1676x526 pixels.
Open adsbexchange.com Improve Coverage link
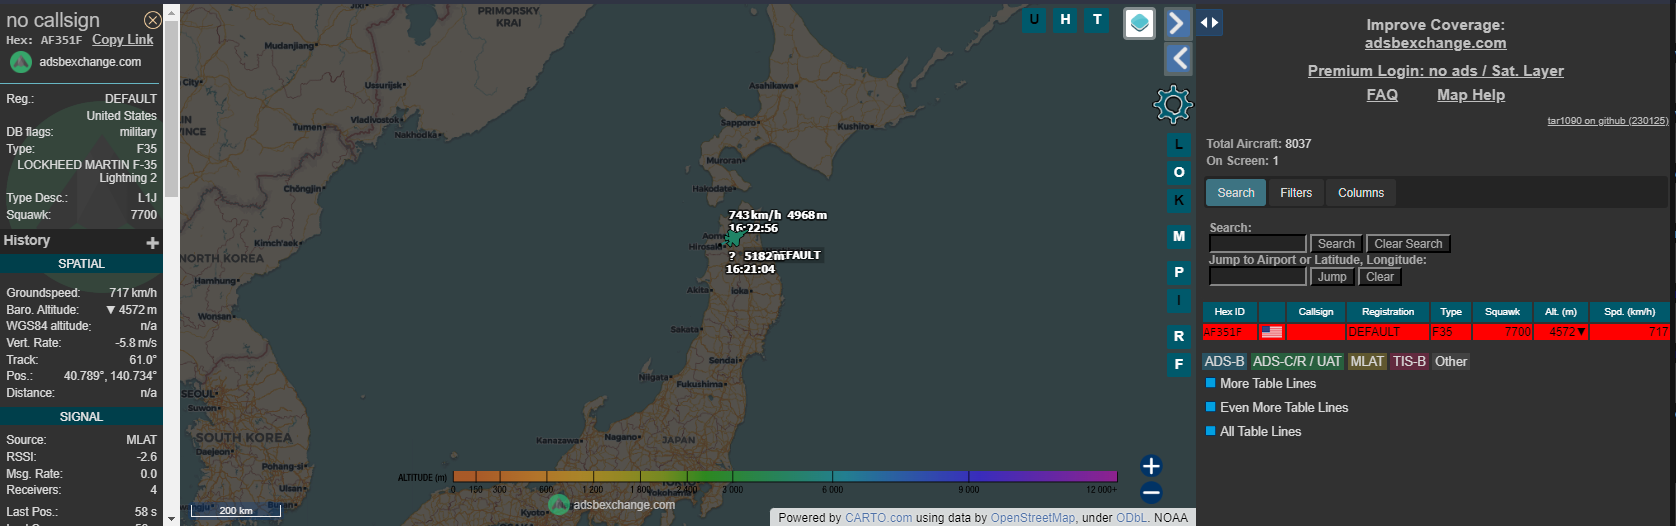pyautogui.click(x=1435, y=43)
